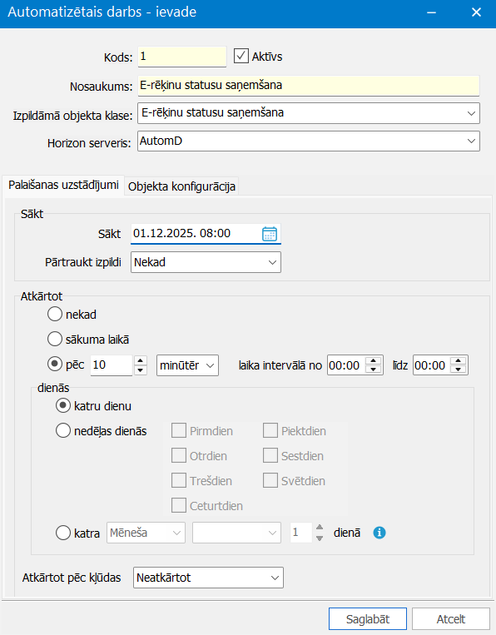The image size is (496, 635).
Task: Tick the Otrdien checkbox
Action: (179, 456)
